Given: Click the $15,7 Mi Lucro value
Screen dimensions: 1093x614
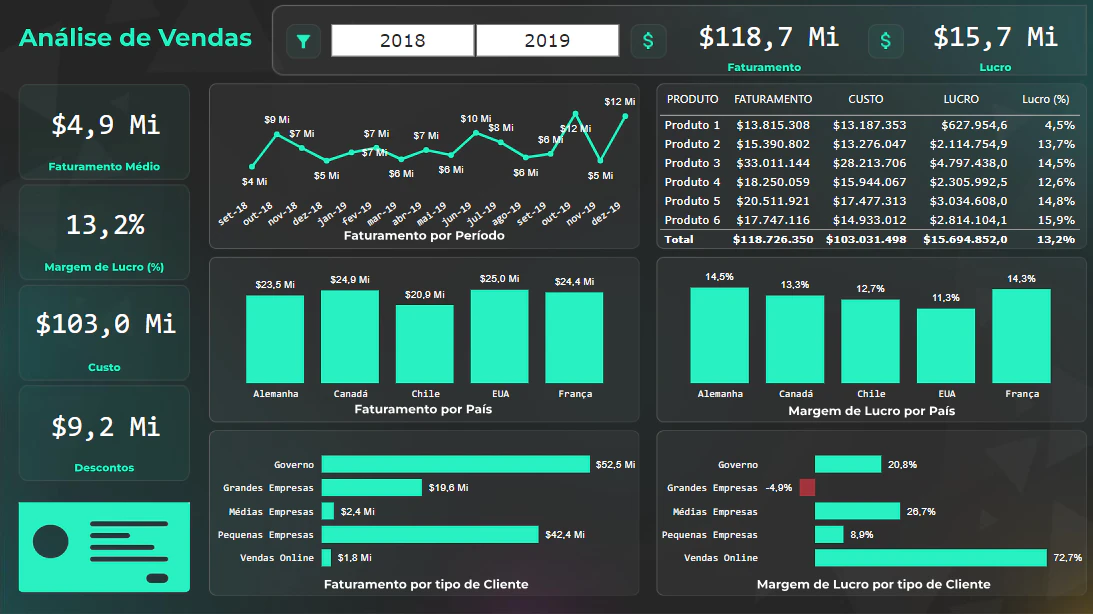Looking at the screenshot, I should pyautogui.click(x=995, y=37).
